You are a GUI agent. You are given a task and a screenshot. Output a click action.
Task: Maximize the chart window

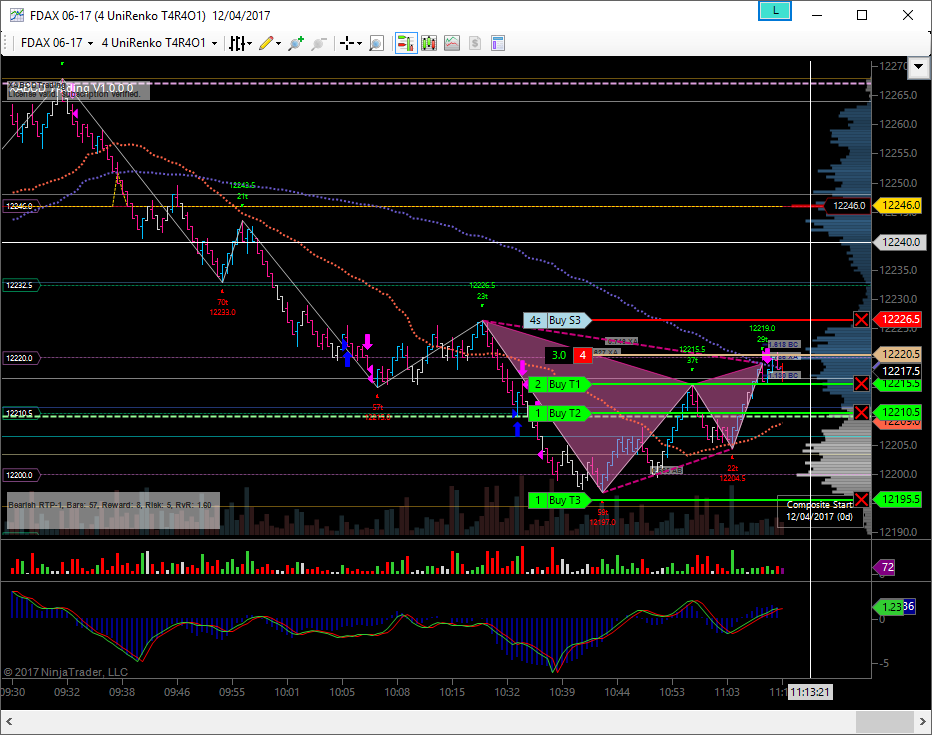[x=862, y=15]
